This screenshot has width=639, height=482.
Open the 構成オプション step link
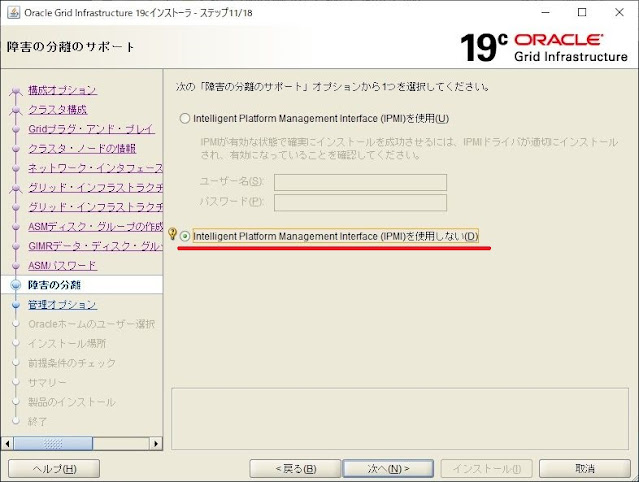[62, 90]
